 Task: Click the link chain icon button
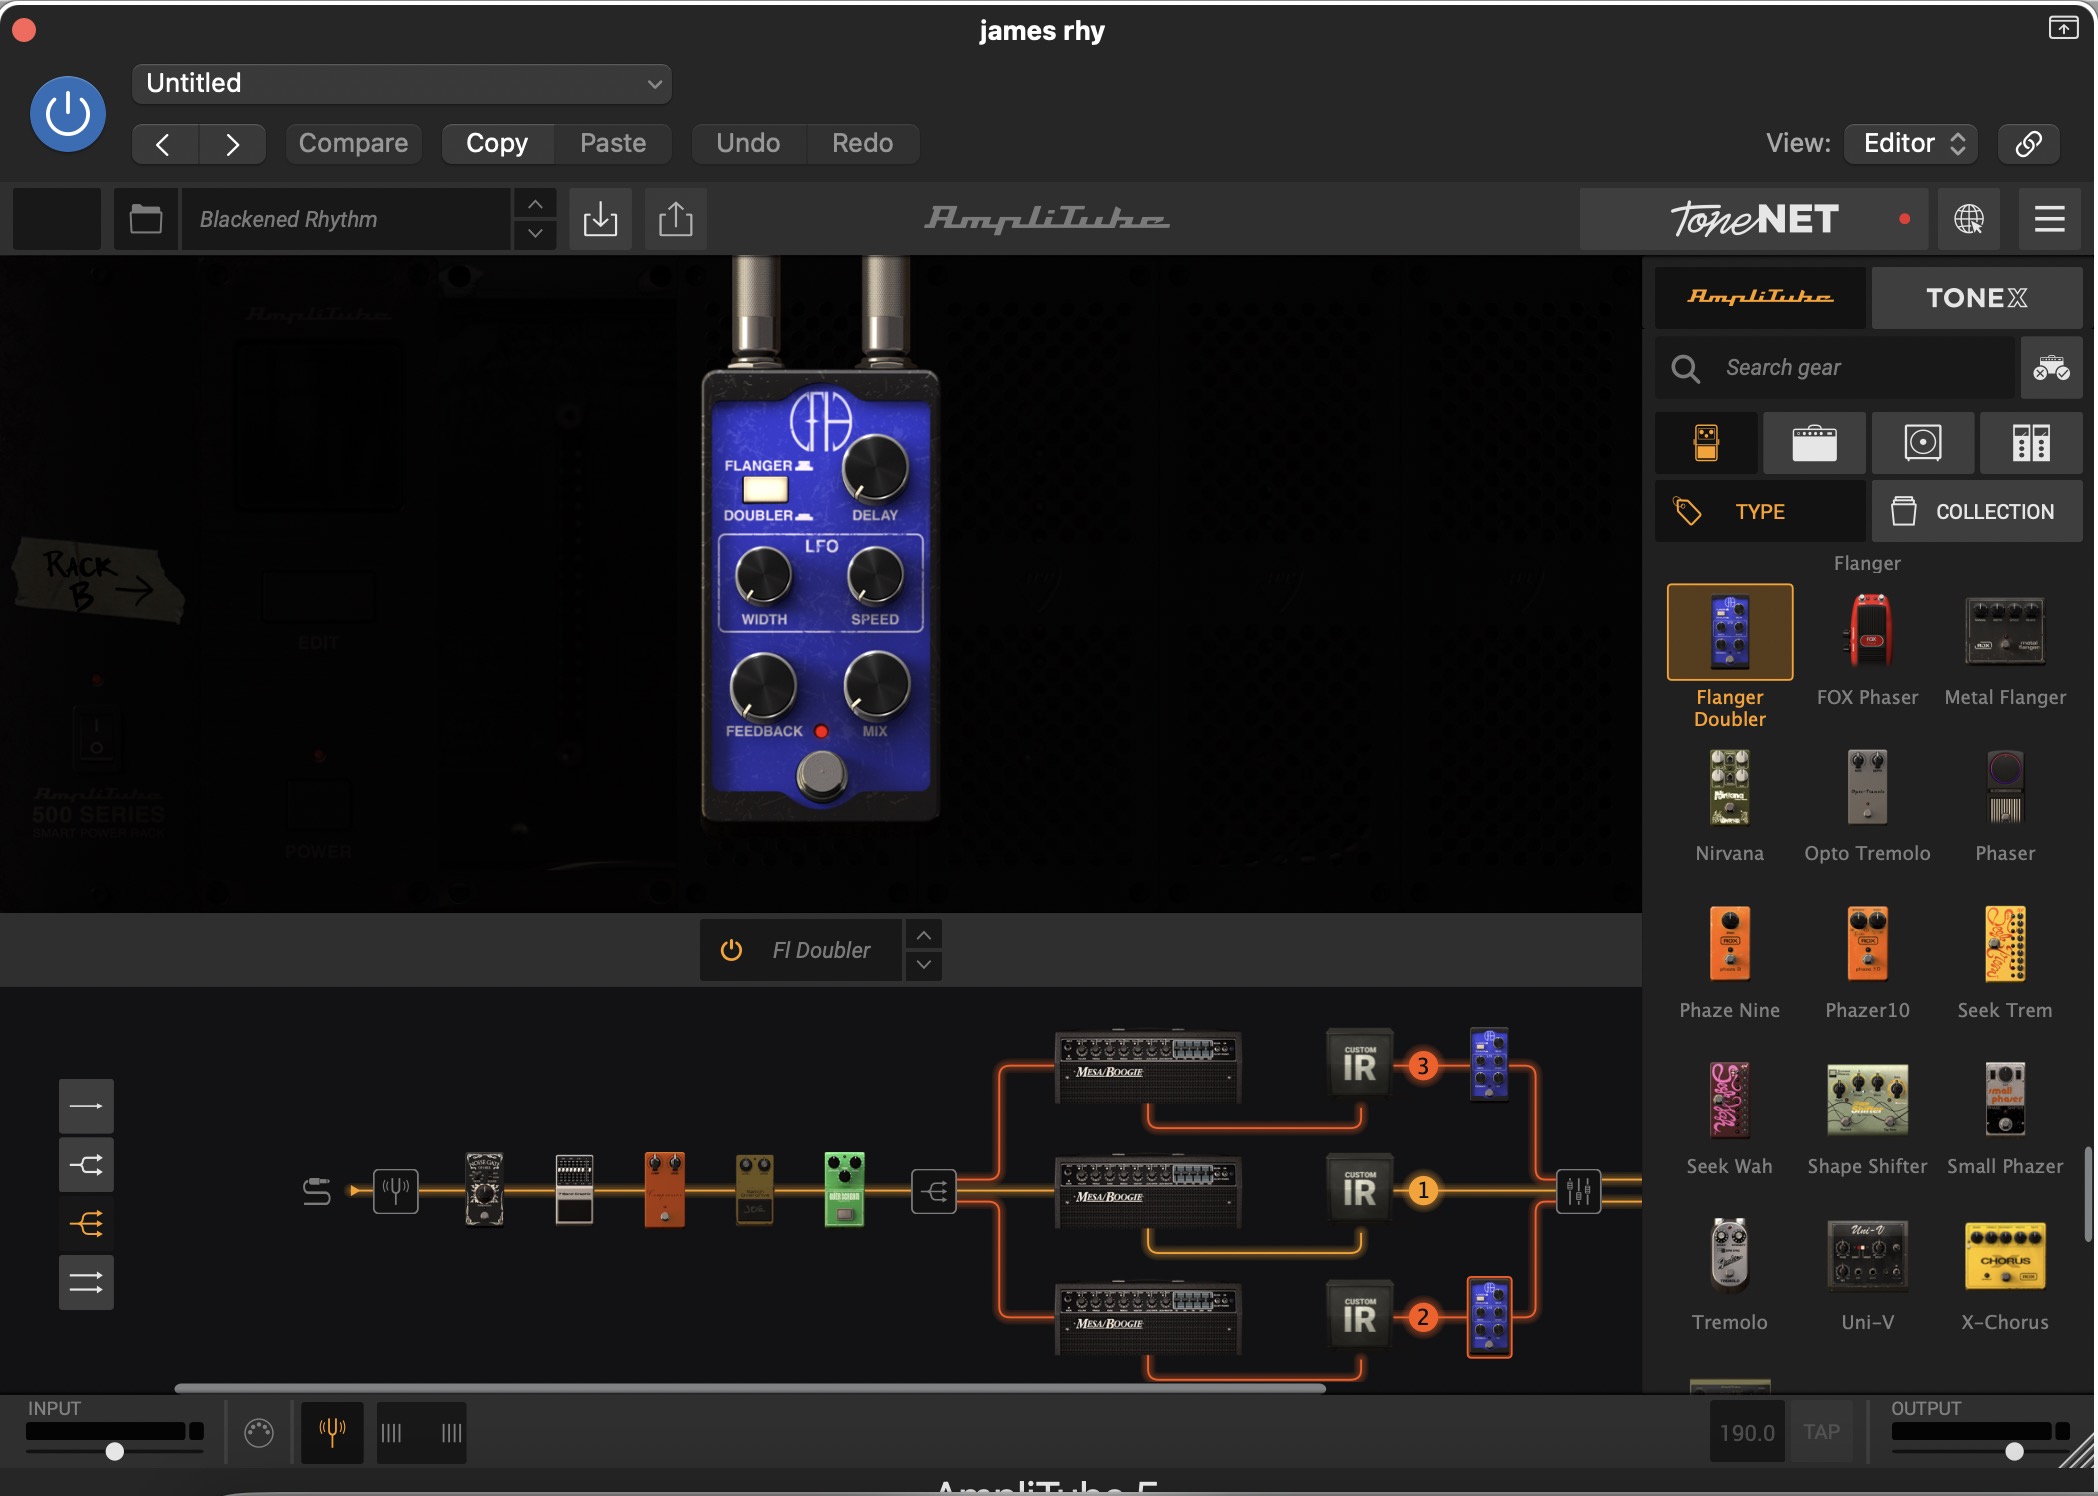pyautogui.click(x=2028, y=144)
